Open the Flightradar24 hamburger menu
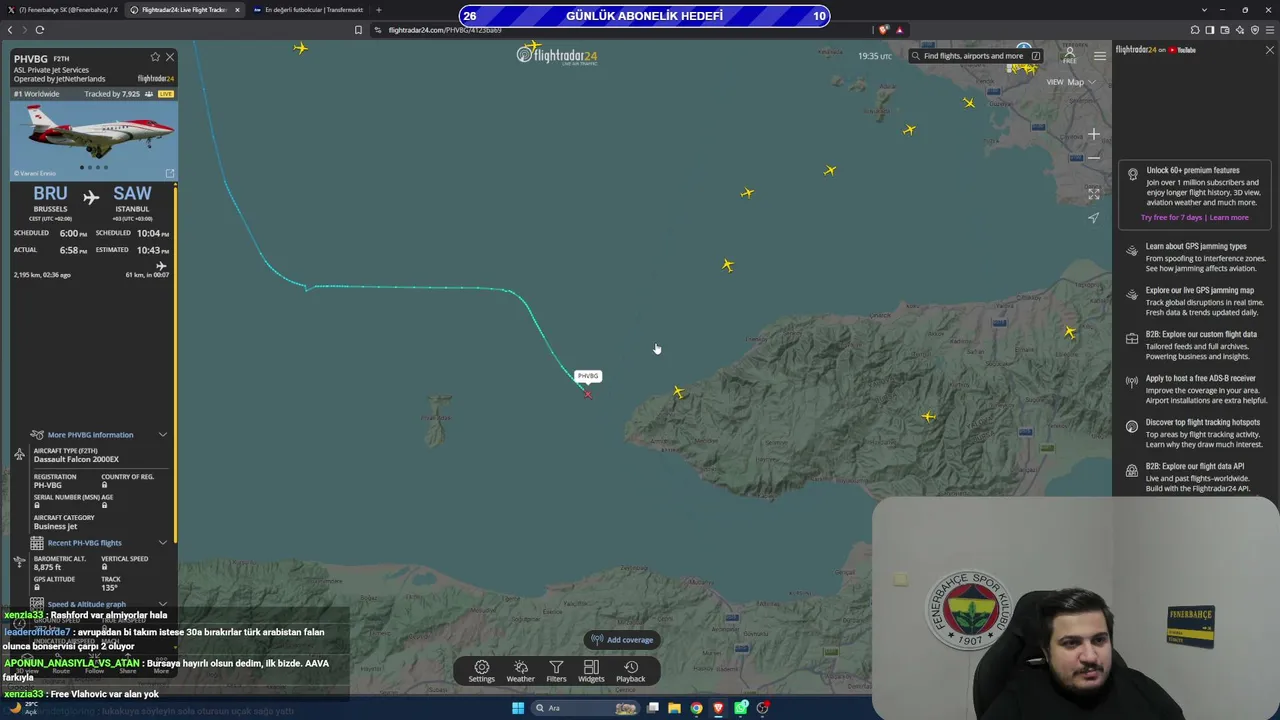The width and height of the screenshot is (1280, 720). click(x=1100, y=56)
